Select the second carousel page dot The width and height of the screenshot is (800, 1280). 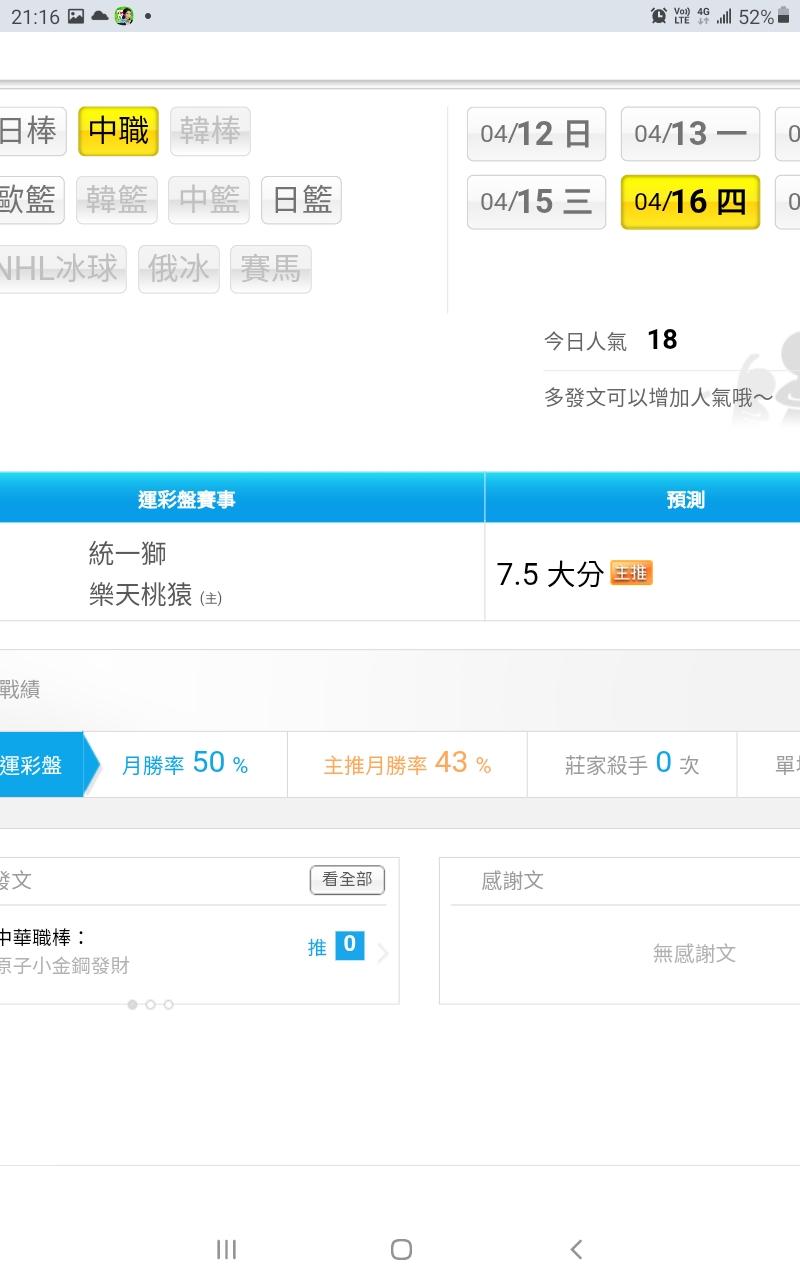[x=150, y=1004]
